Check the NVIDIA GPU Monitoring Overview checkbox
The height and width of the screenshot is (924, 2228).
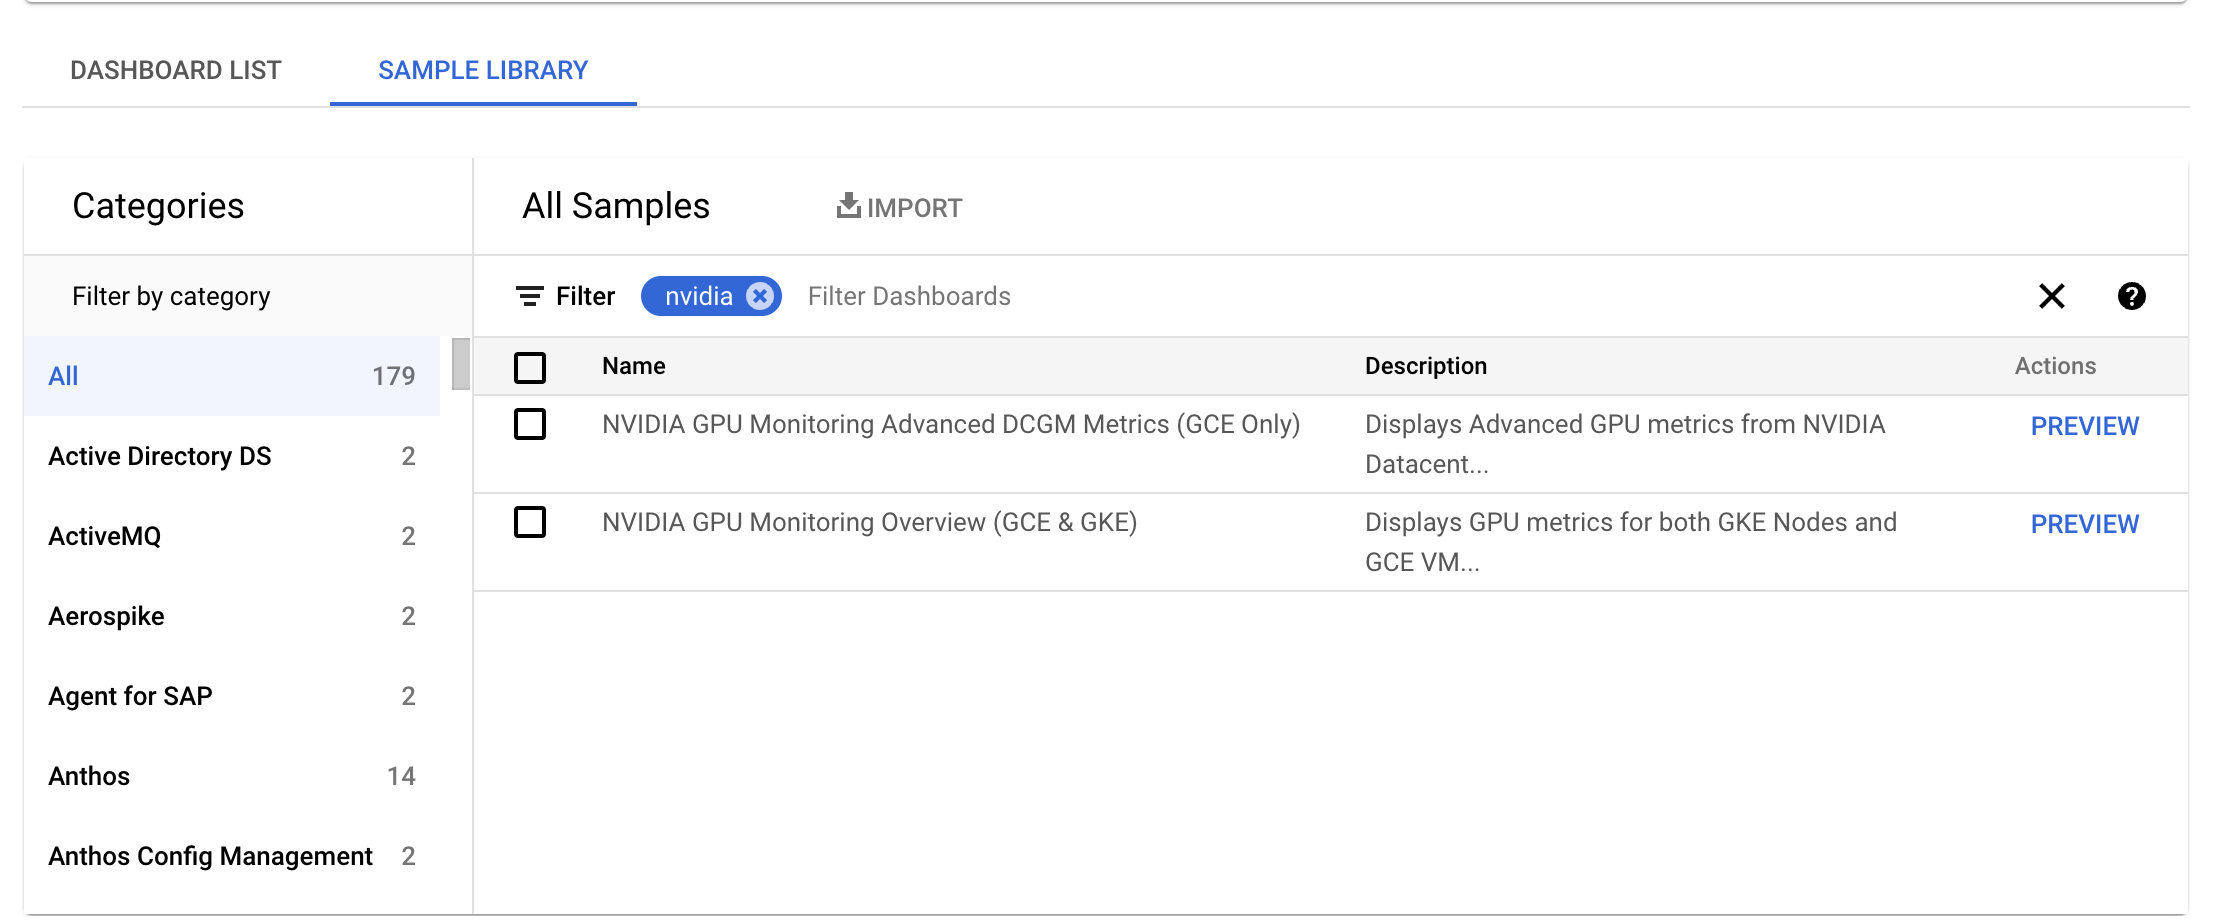[x=530, y=523]
